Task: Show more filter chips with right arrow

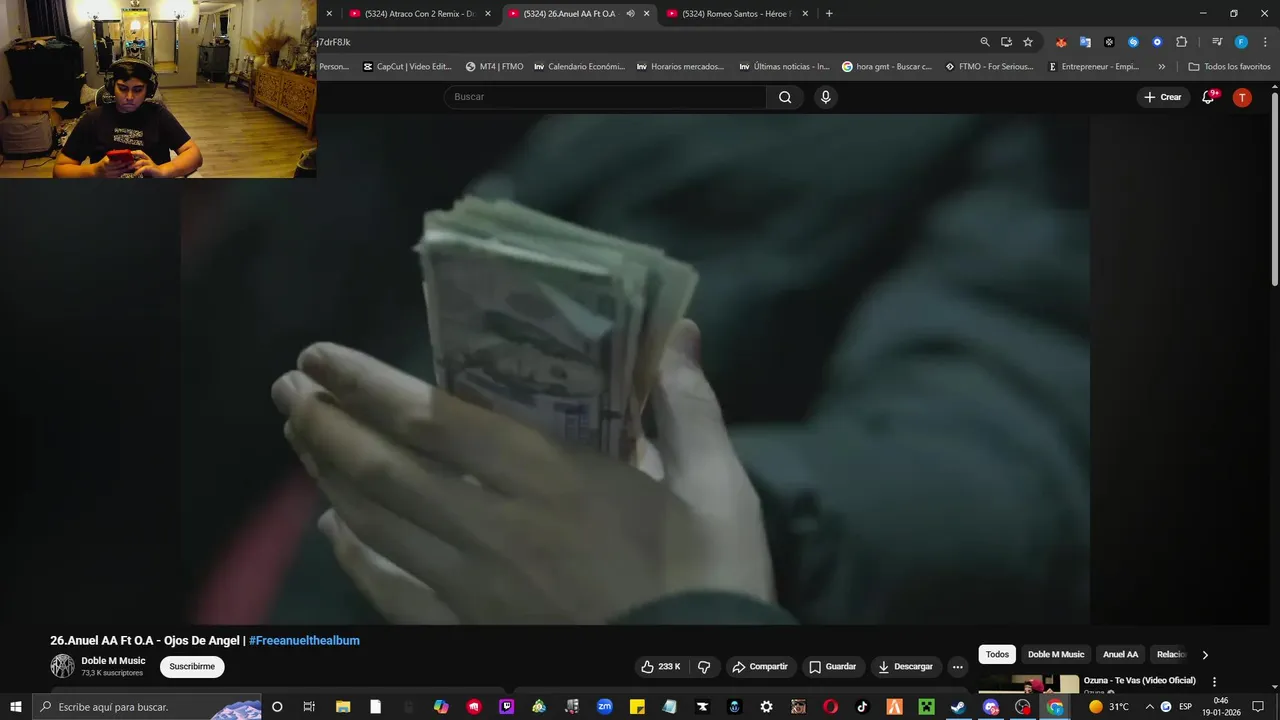Action: 1205,655
